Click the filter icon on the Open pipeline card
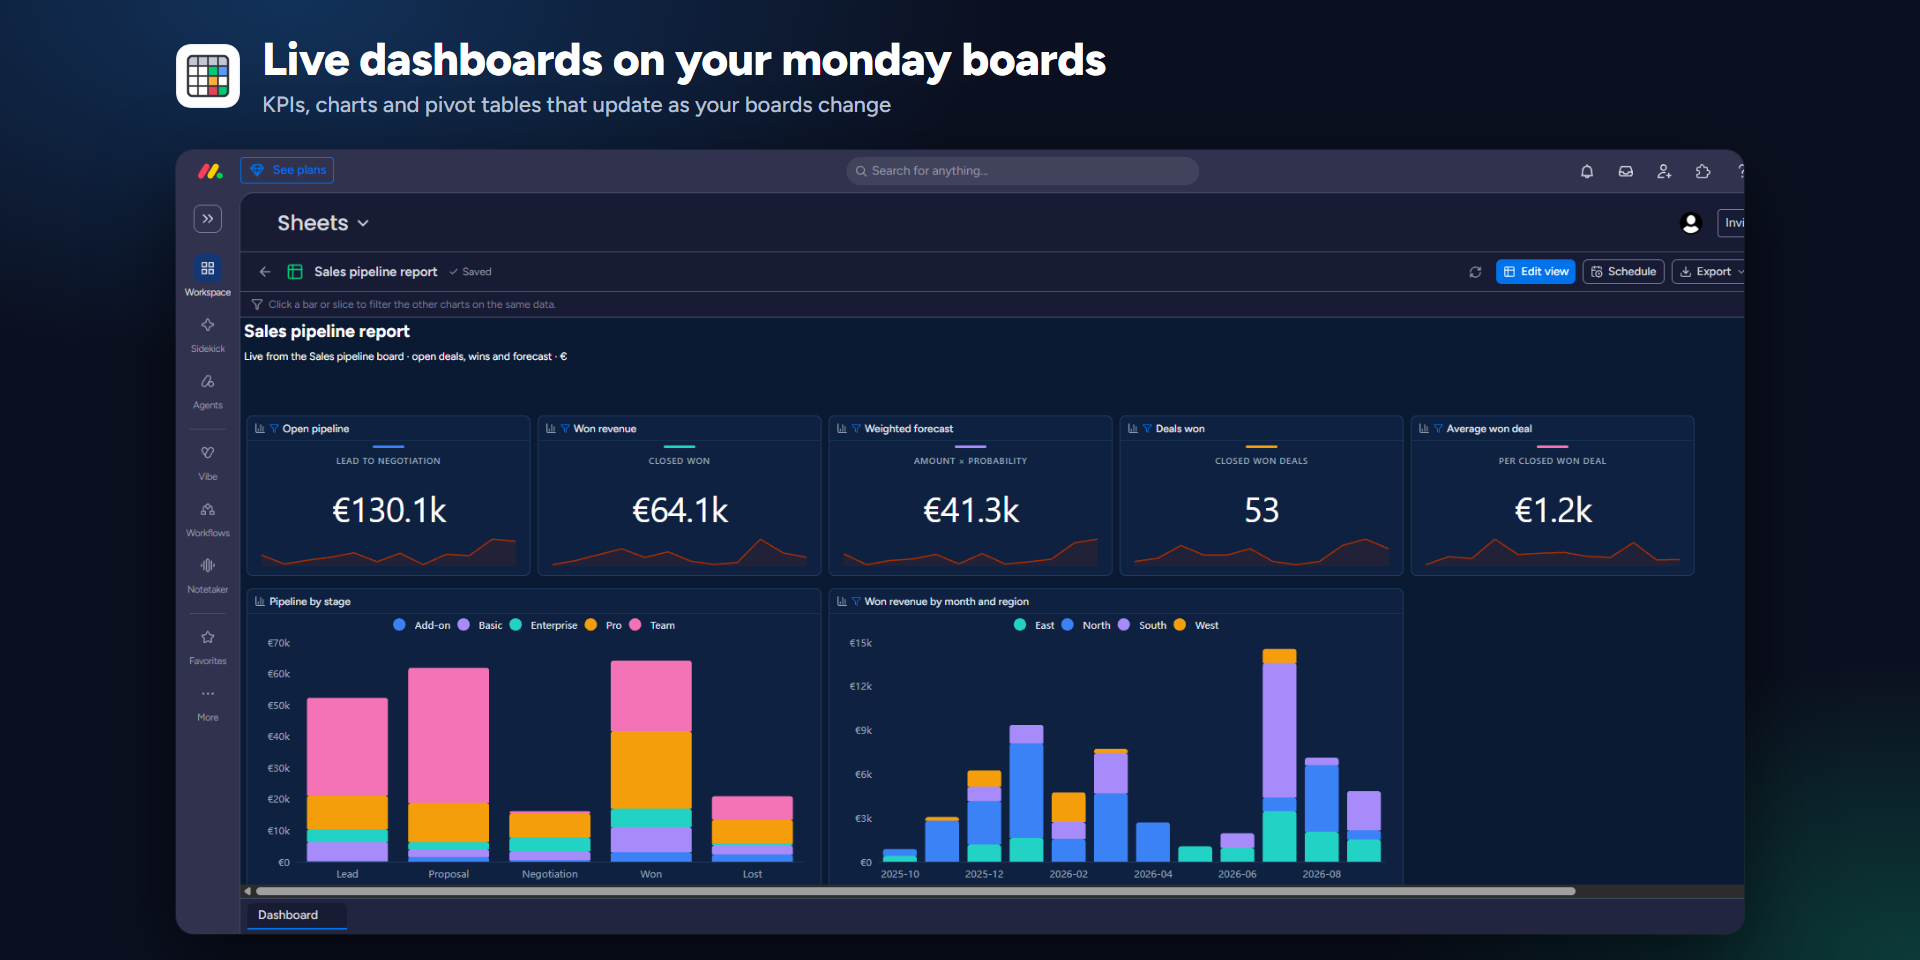Screen dimensions: 1920x960 point(274,429)
